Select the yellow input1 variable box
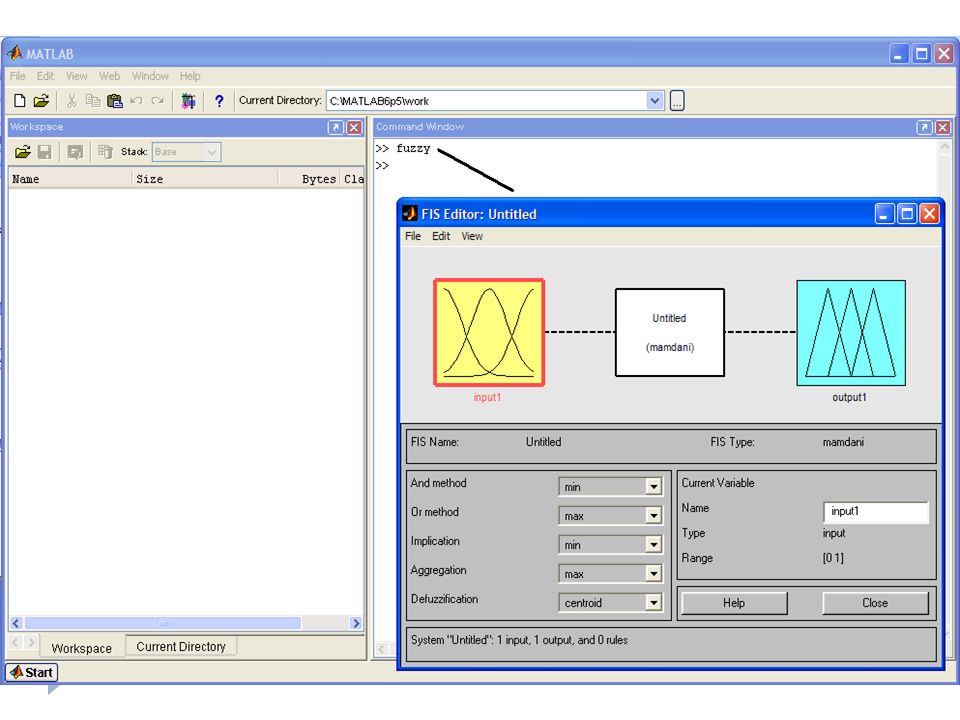This screenshot has width=960, height=720. click(489, 332)
